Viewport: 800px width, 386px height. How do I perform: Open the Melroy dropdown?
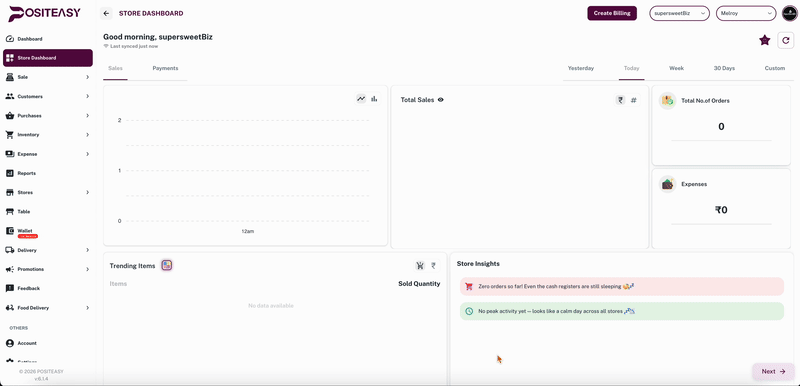tap(746, 13)
